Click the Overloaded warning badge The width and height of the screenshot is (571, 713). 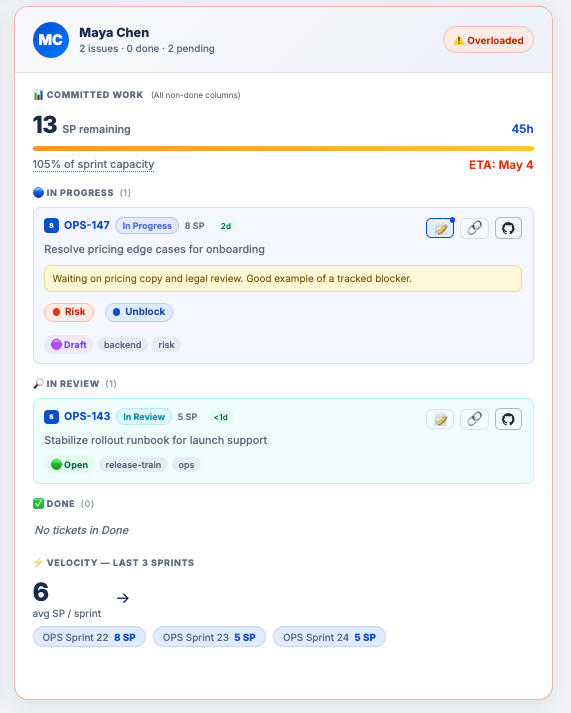pyautogui.click(x=488, y=40)
